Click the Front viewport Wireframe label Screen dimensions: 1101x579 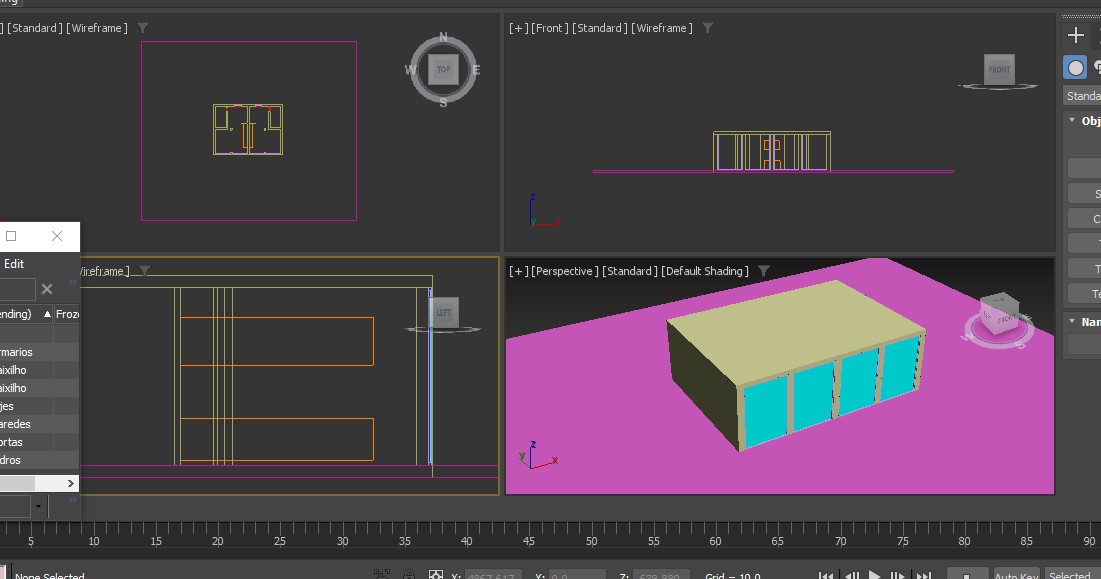[661, 28]
